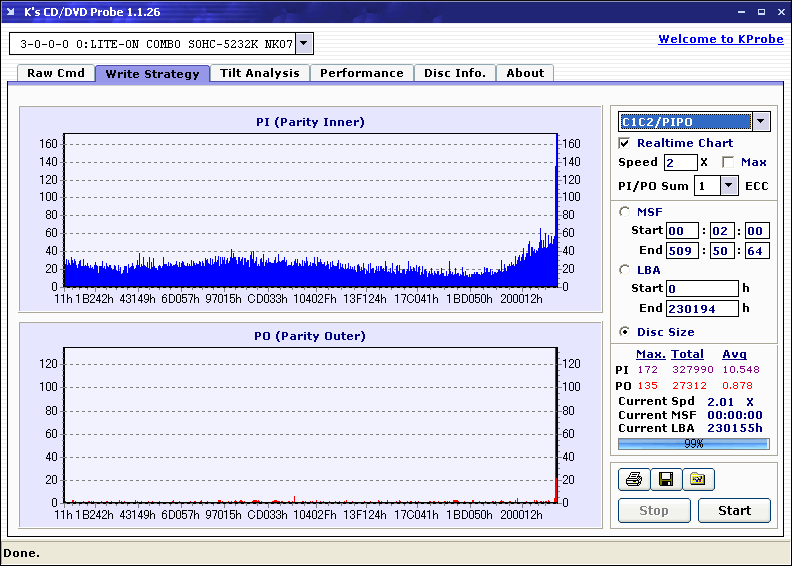Enable the Max speed checkbox
792x566 pixels.
tap(727, 162)
